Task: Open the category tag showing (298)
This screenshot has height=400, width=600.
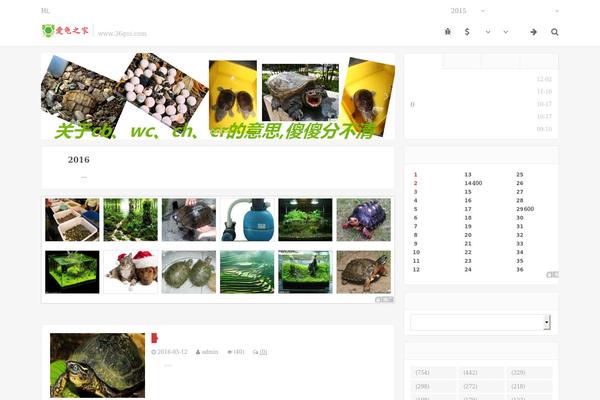Action: (433, 387)
